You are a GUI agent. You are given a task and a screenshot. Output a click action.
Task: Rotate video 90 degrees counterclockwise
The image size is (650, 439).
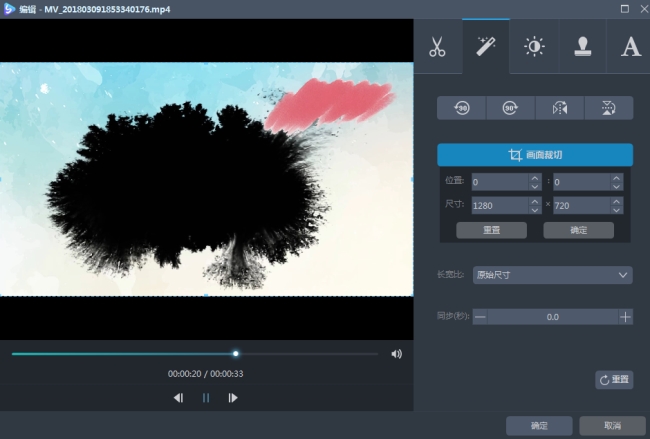[x=462, y=108]
